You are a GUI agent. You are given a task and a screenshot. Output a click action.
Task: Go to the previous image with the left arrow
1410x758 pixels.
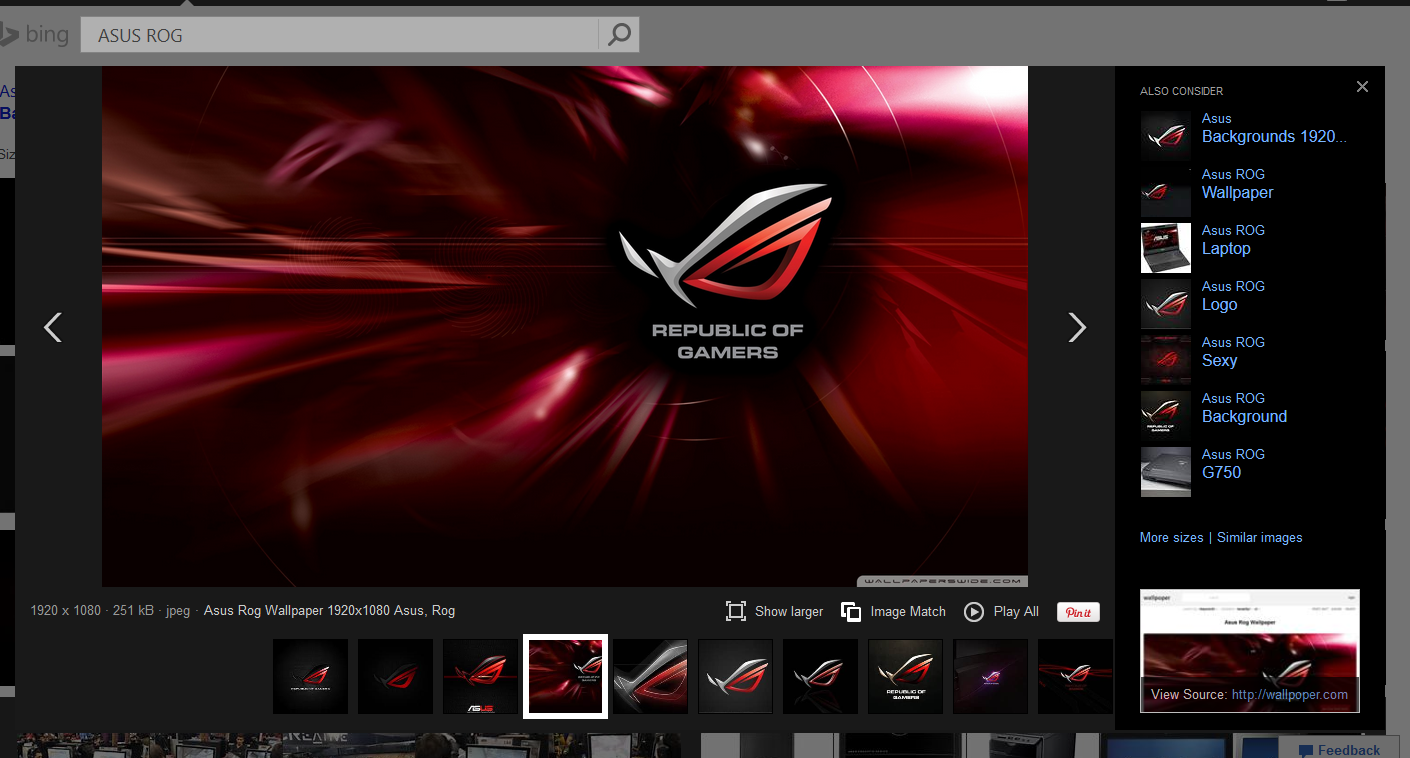[x=53, y=327]
